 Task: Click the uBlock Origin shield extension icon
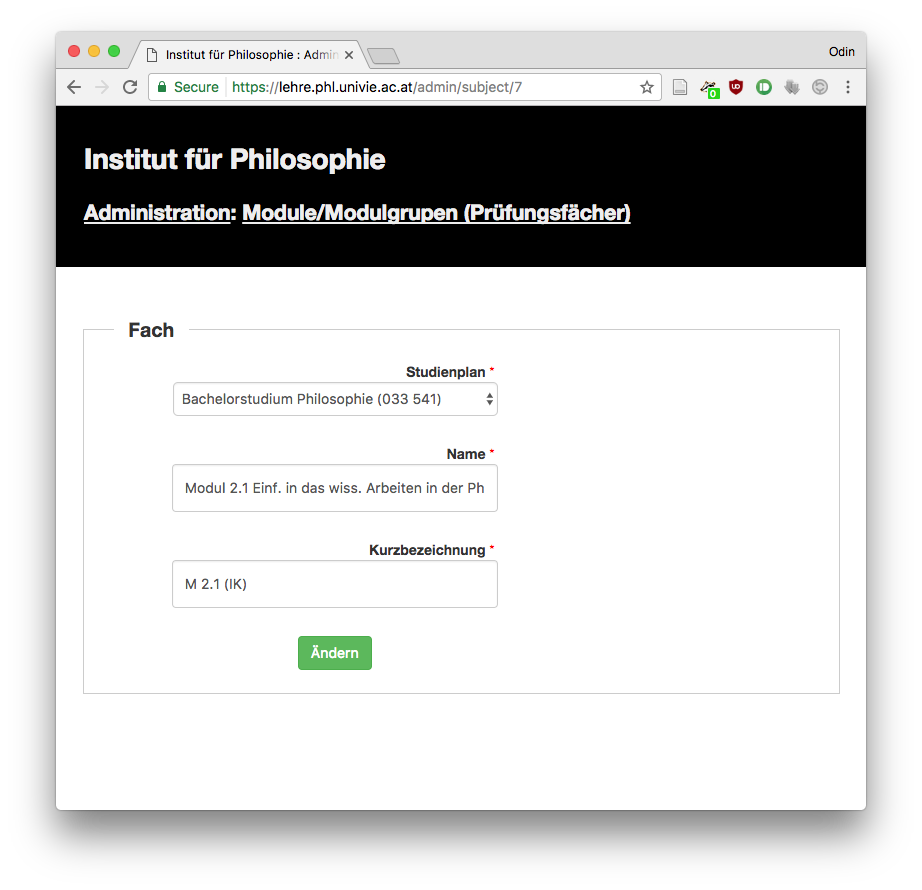[736, 87]
